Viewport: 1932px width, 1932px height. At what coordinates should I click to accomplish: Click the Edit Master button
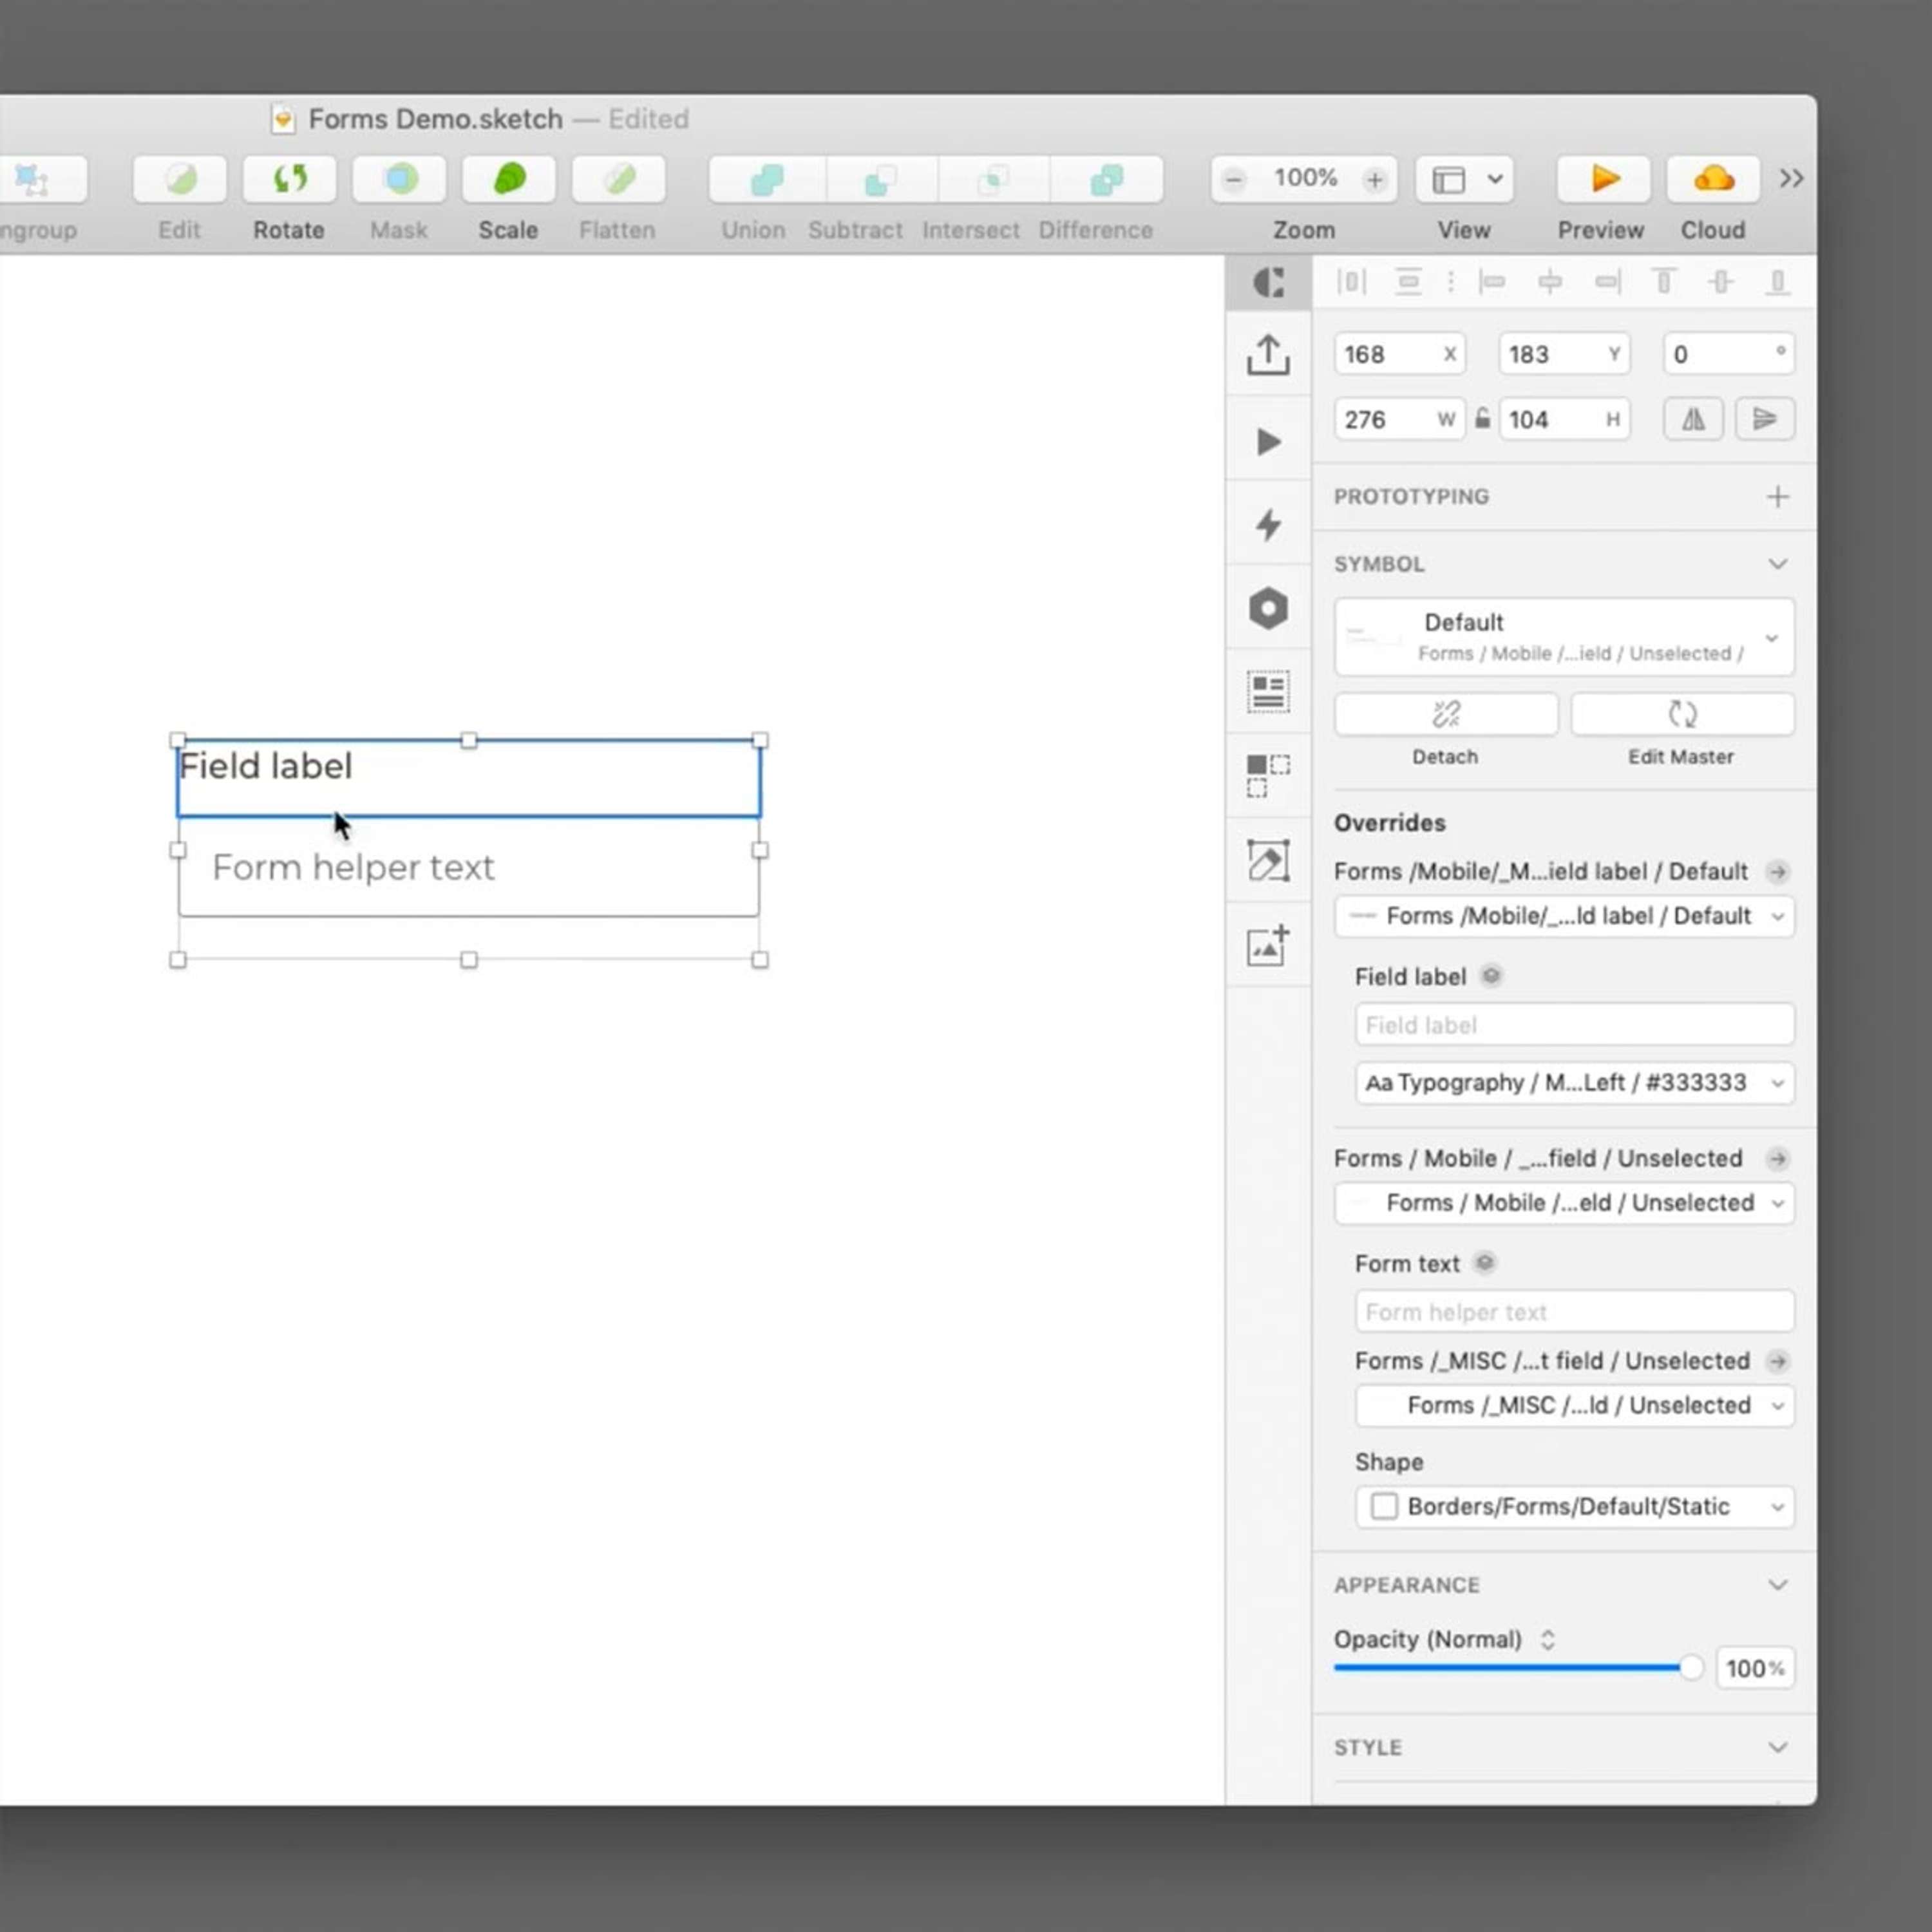coord(1683,714)
